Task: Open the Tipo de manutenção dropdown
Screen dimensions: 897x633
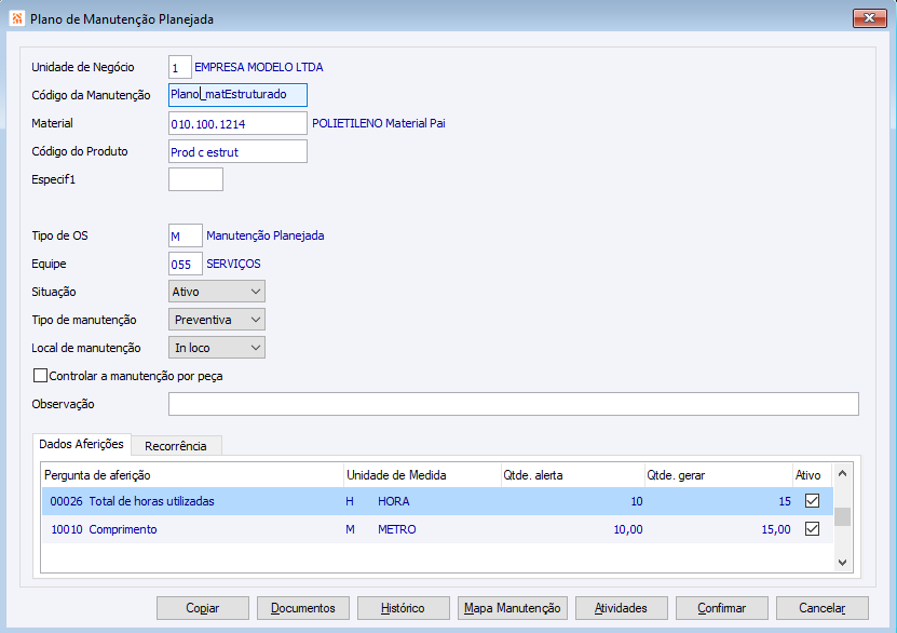Action: tap(217, 320)
